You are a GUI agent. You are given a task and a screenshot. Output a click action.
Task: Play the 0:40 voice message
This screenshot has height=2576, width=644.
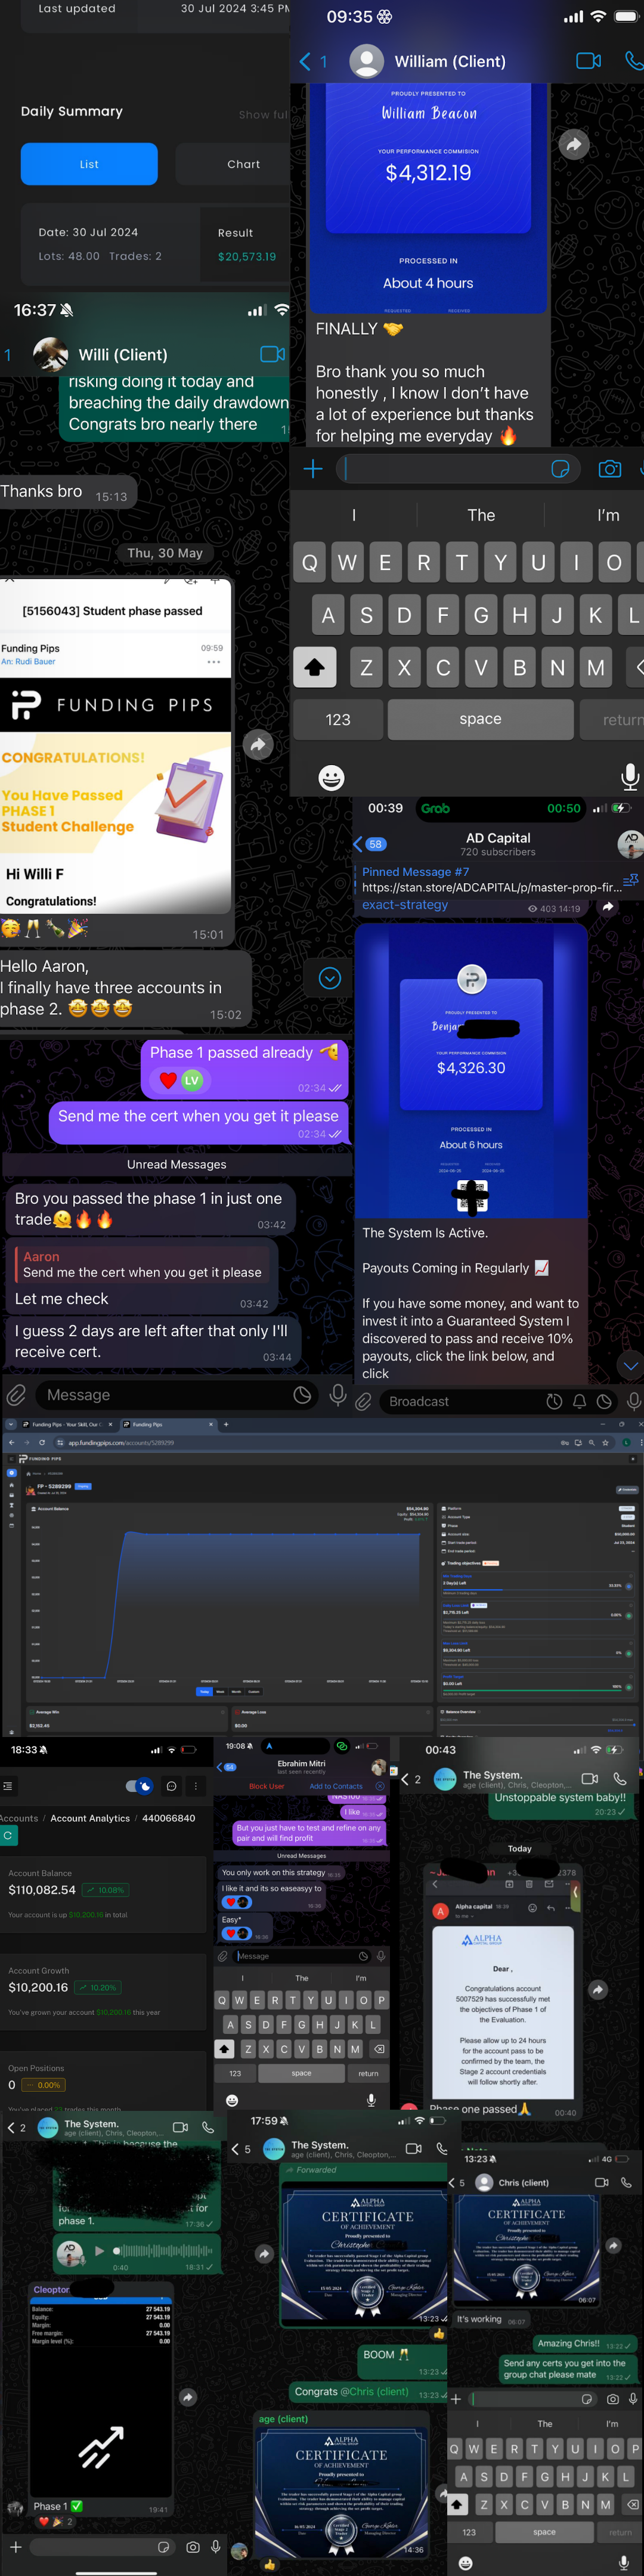click(99, 2251)
